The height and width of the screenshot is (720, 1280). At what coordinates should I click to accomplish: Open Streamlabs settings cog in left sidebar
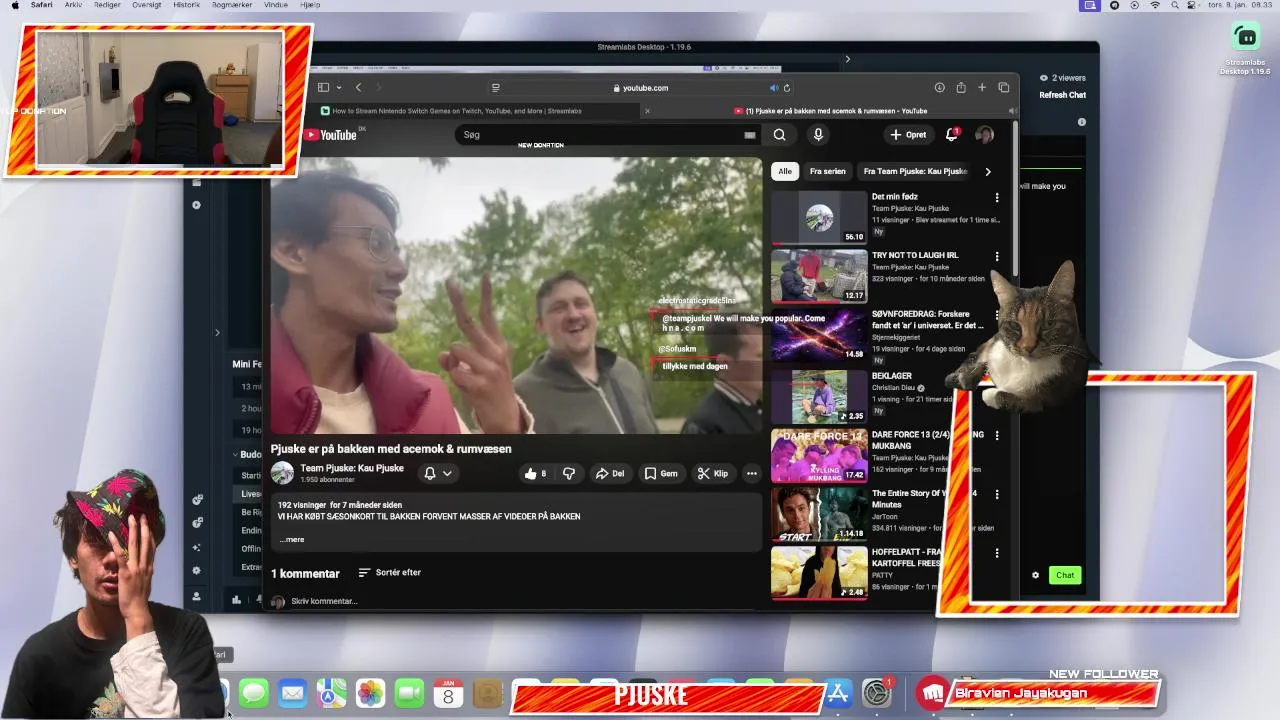[x=197, y=571]
